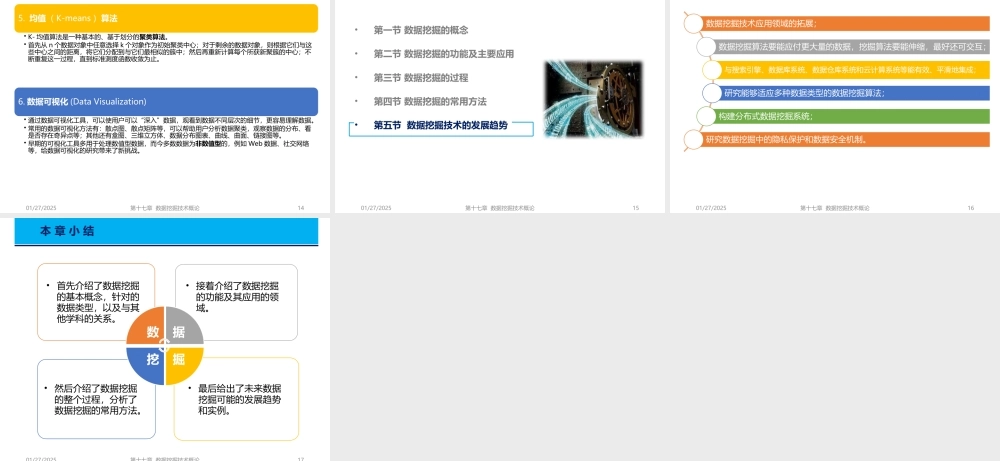Image resolution: width=1000 pixels, height=461 pixels.
Task: Click the vault data-stream picture on slide 15
Action: pos(593,99)
